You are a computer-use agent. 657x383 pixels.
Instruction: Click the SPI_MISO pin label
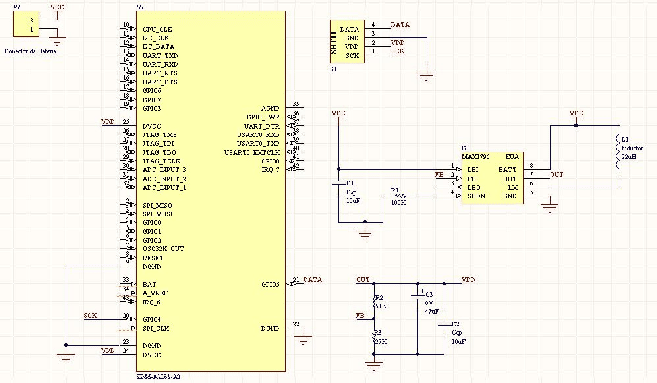point(158,205)
